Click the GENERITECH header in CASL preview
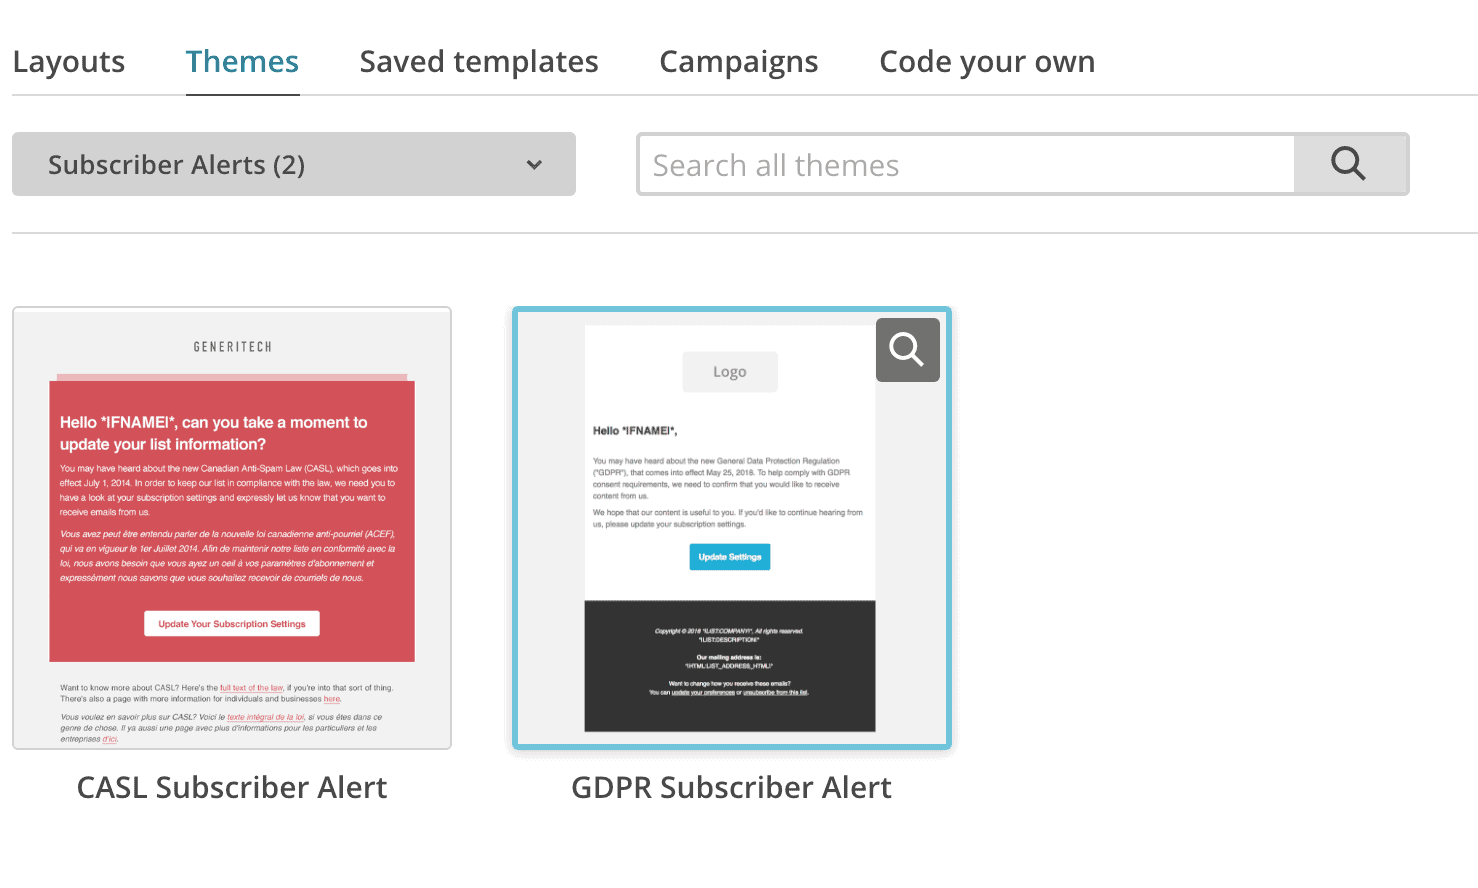The image size is (1478, 888). 233,347
